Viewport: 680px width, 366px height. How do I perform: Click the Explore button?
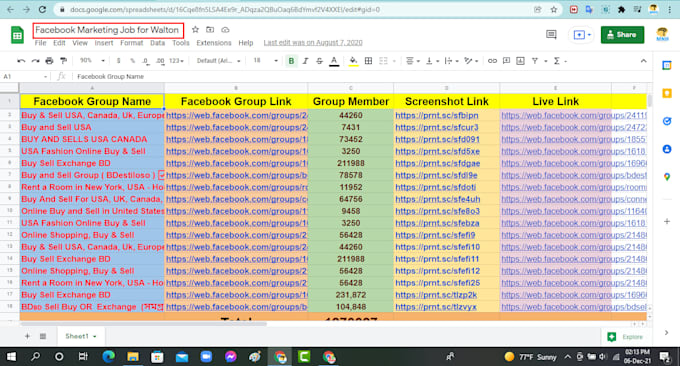[x=626, y=337]
